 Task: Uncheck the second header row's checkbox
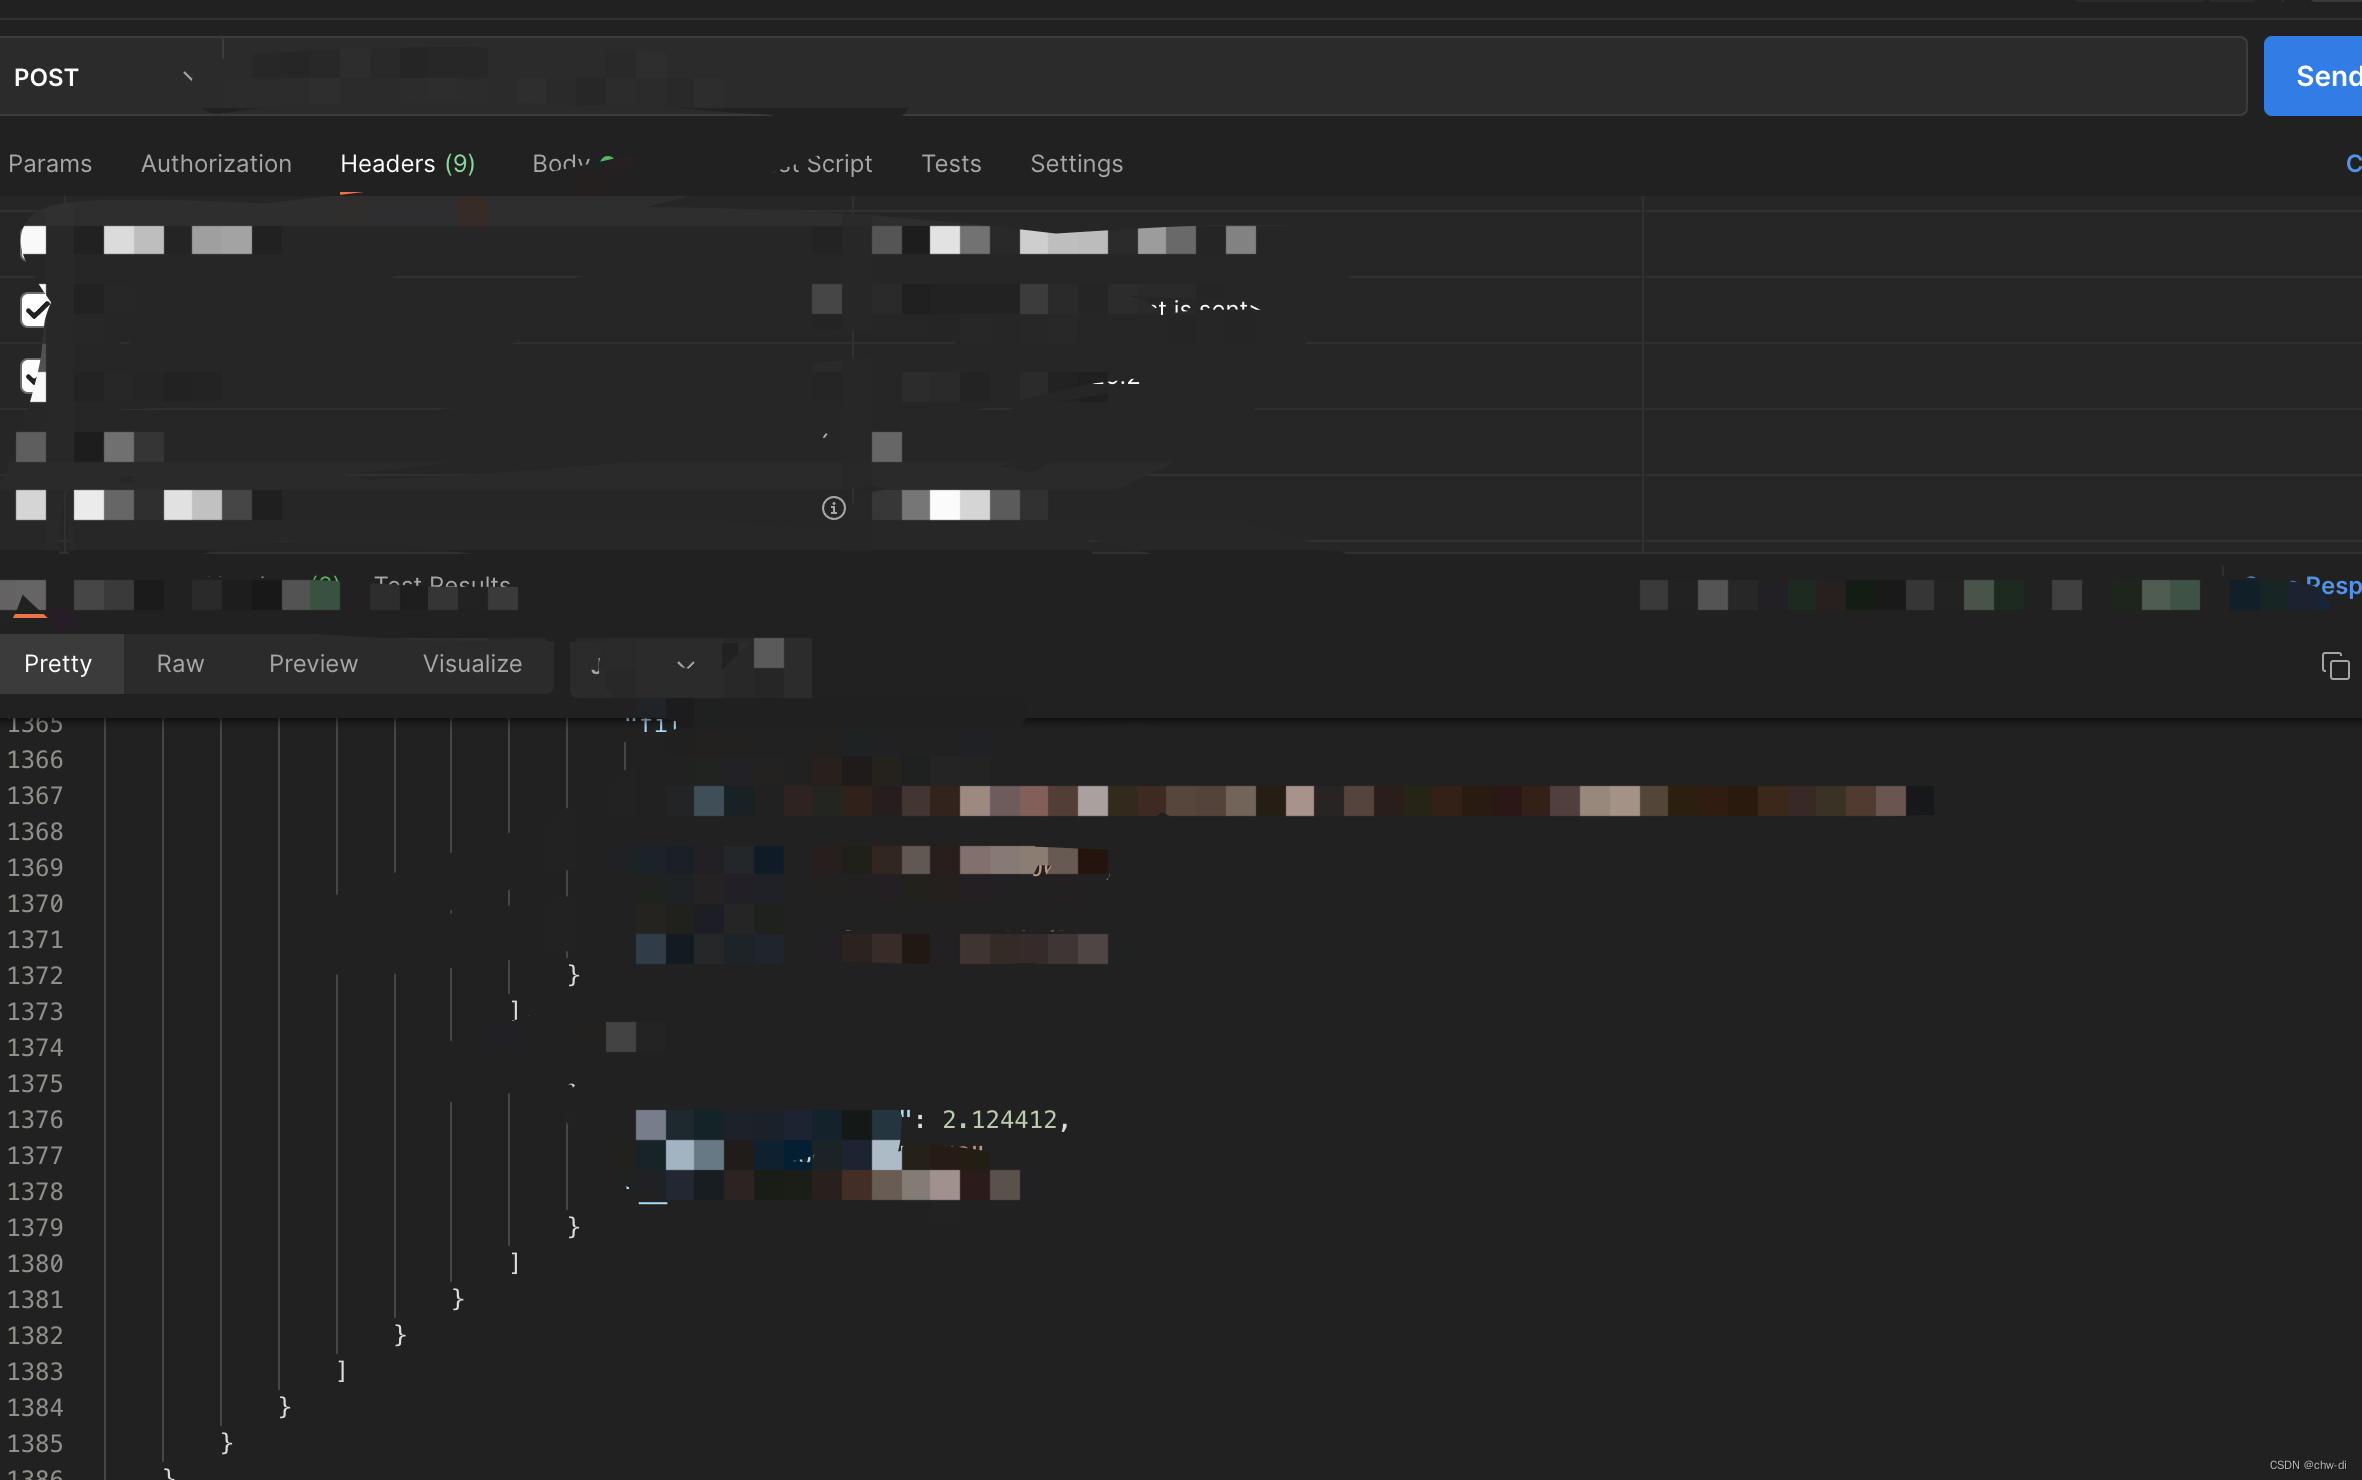(x=35, y=309)
